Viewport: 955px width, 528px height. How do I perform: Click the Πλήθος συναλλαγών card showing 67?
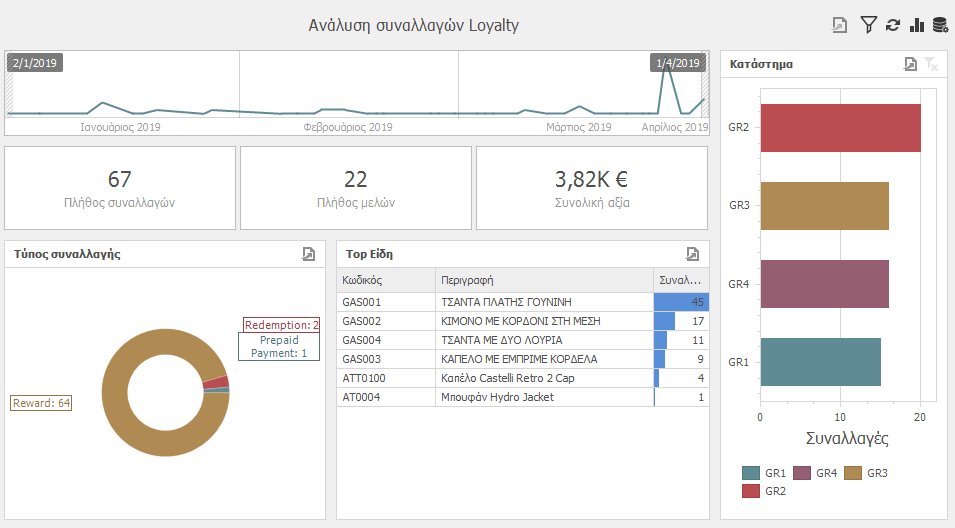pyautogui.click(x=120, y=188)
